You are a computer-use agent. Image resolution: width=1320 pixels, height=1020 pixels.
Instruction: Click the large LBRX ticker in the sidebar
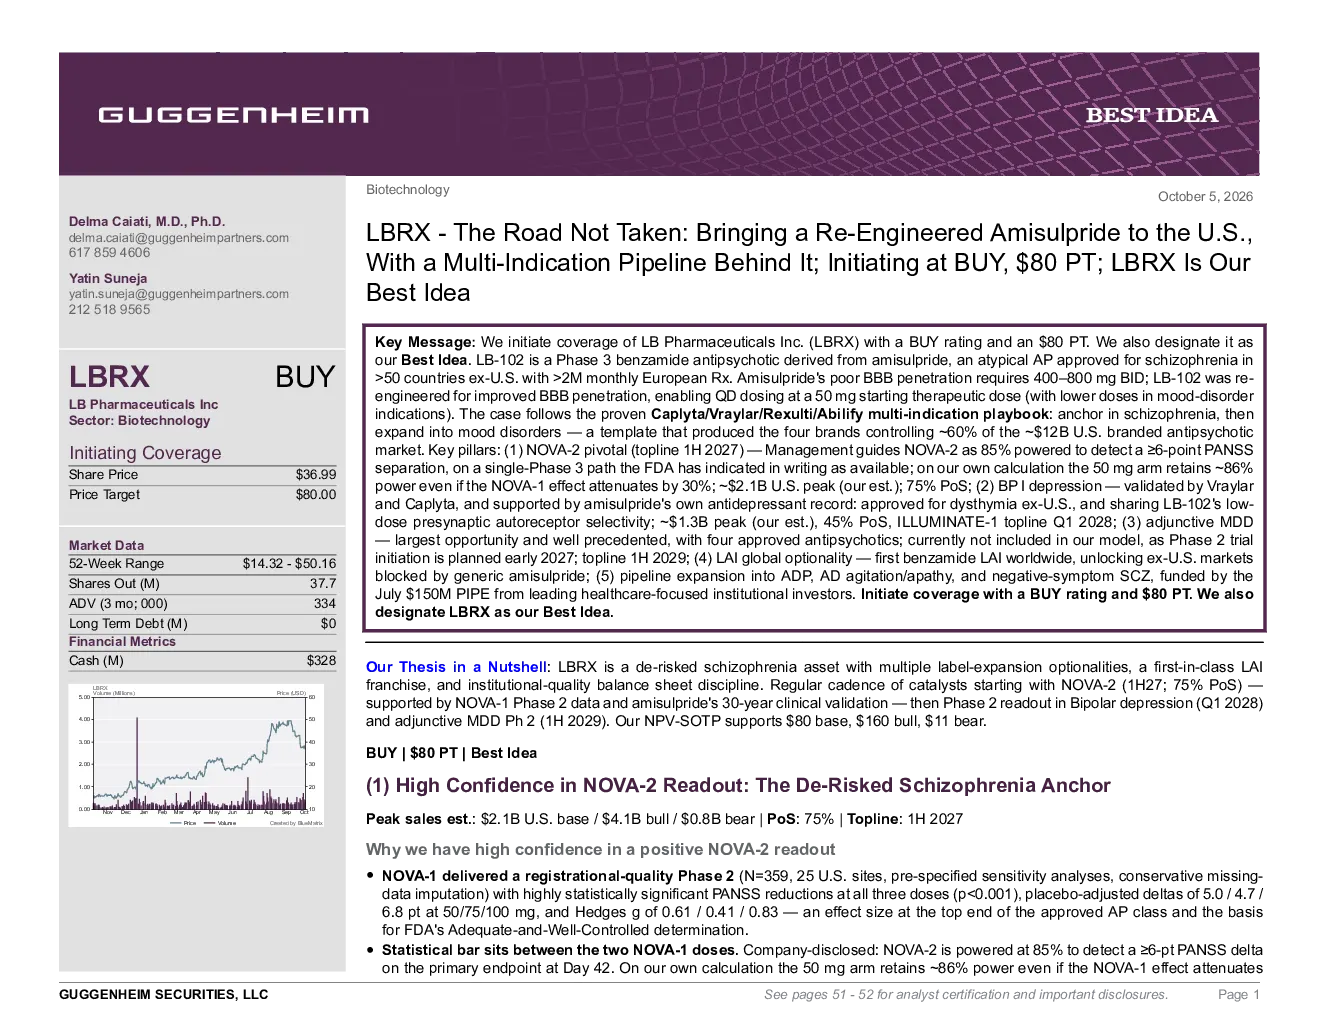[x=109, y=377]
